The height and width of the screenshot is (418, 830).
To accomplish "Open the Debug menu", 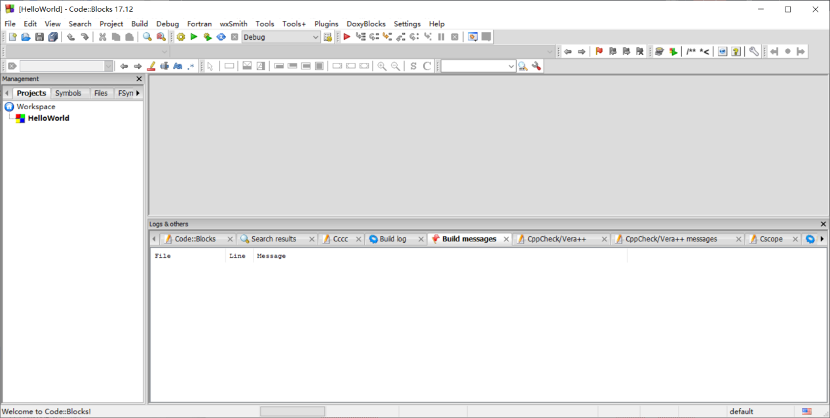I will pyautogui.click(x=168, y=24).
